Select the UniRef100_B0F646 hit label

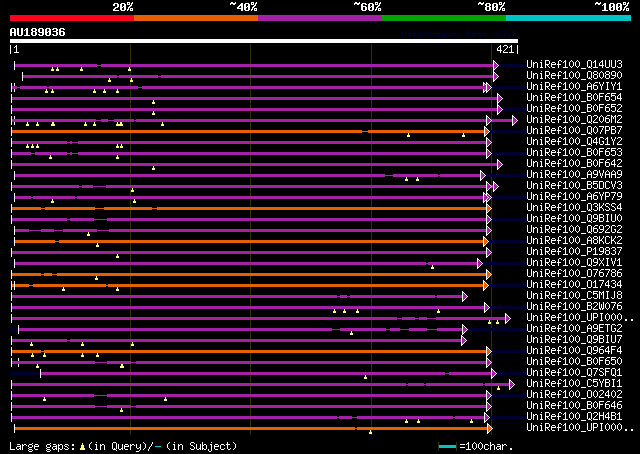tap(574, 406)
